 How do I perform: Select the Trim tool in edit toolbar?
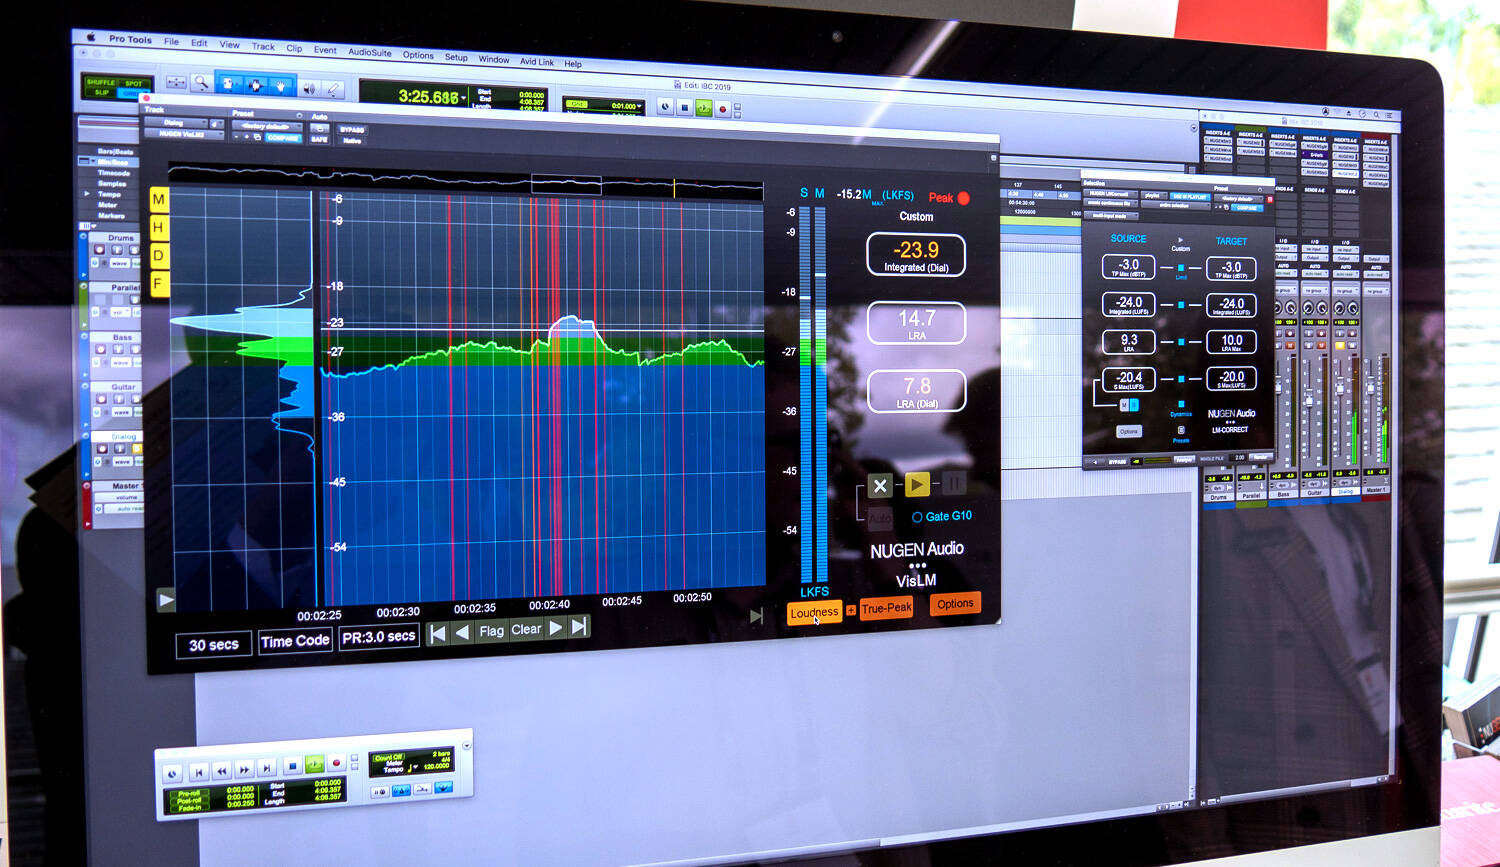click(228, 84)
